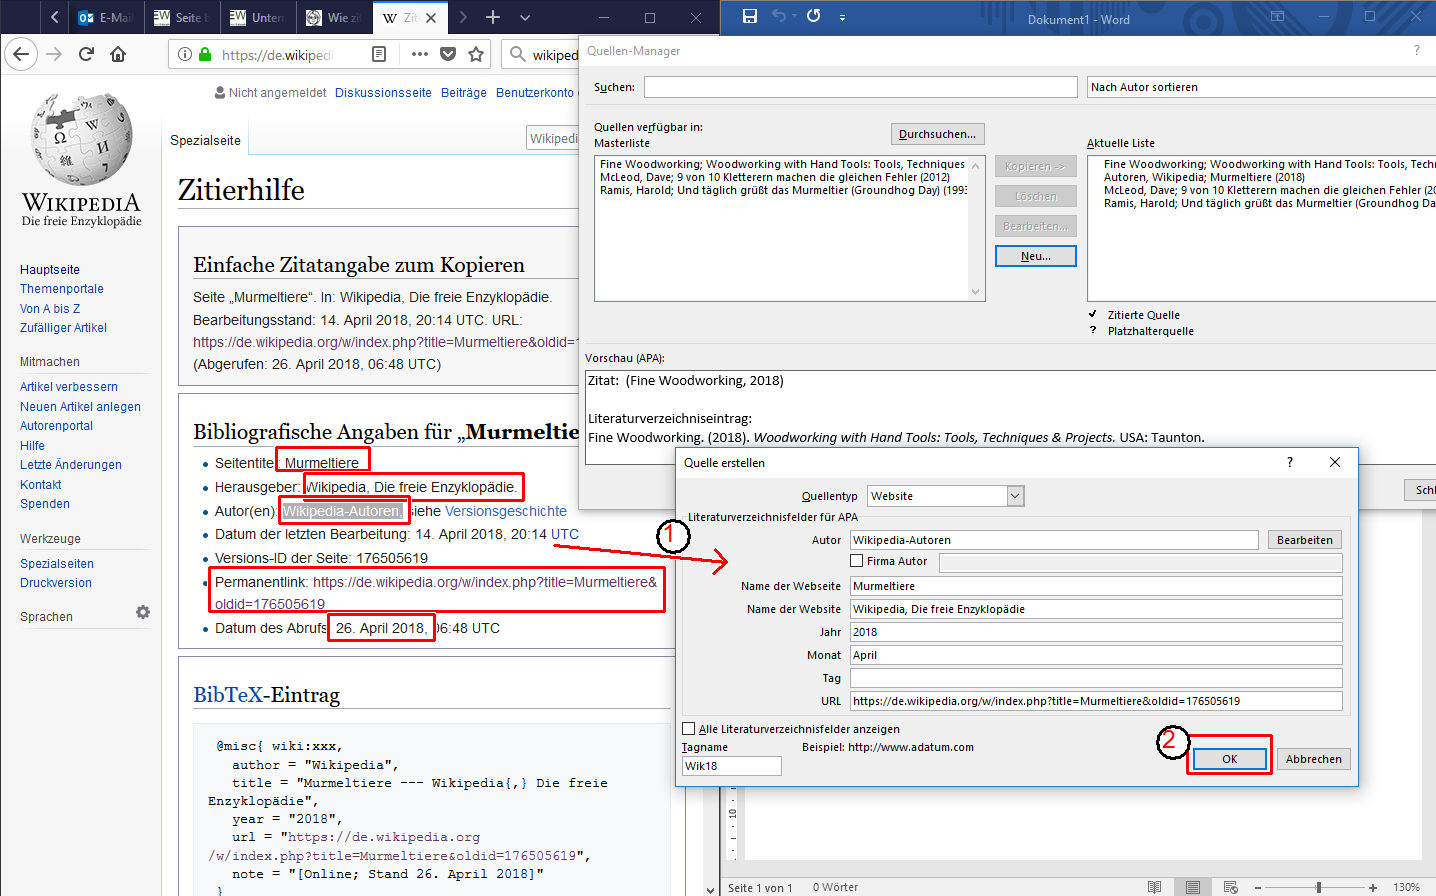1436x896 pixels.
Task: Click the Tagname field containing Wik18
Action: tap(732, 766)
